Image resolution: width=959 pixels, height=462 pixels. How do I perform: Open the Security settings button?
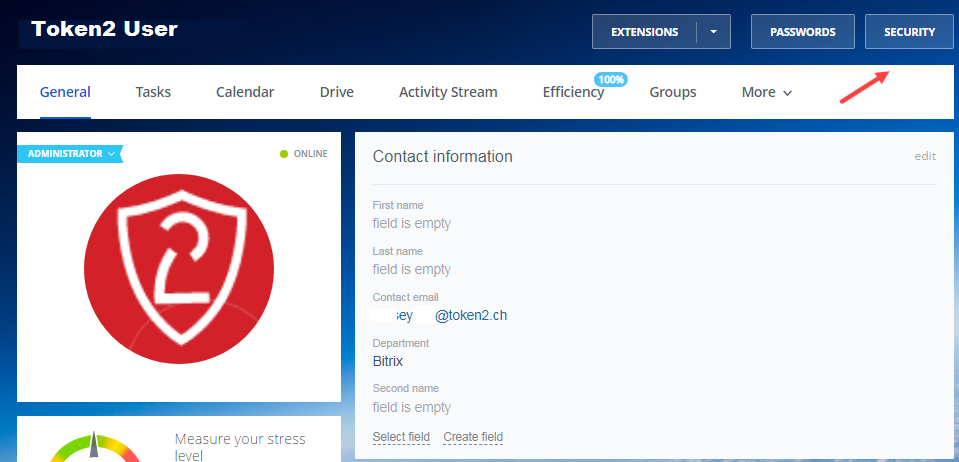909,32
